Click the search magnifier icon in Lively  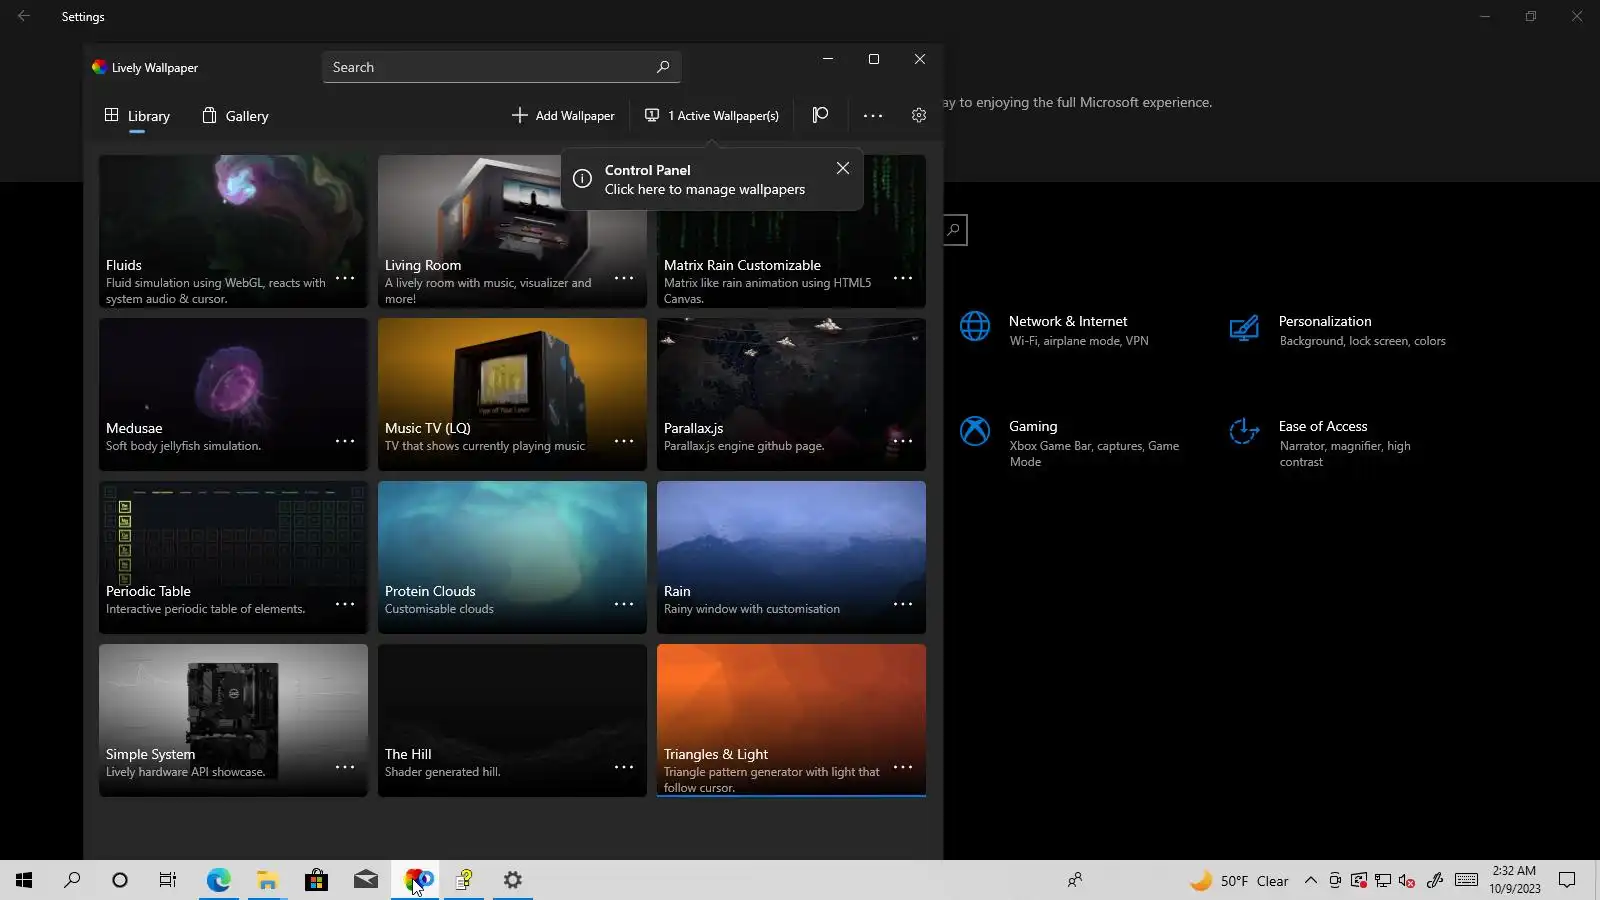pos(662,67)
